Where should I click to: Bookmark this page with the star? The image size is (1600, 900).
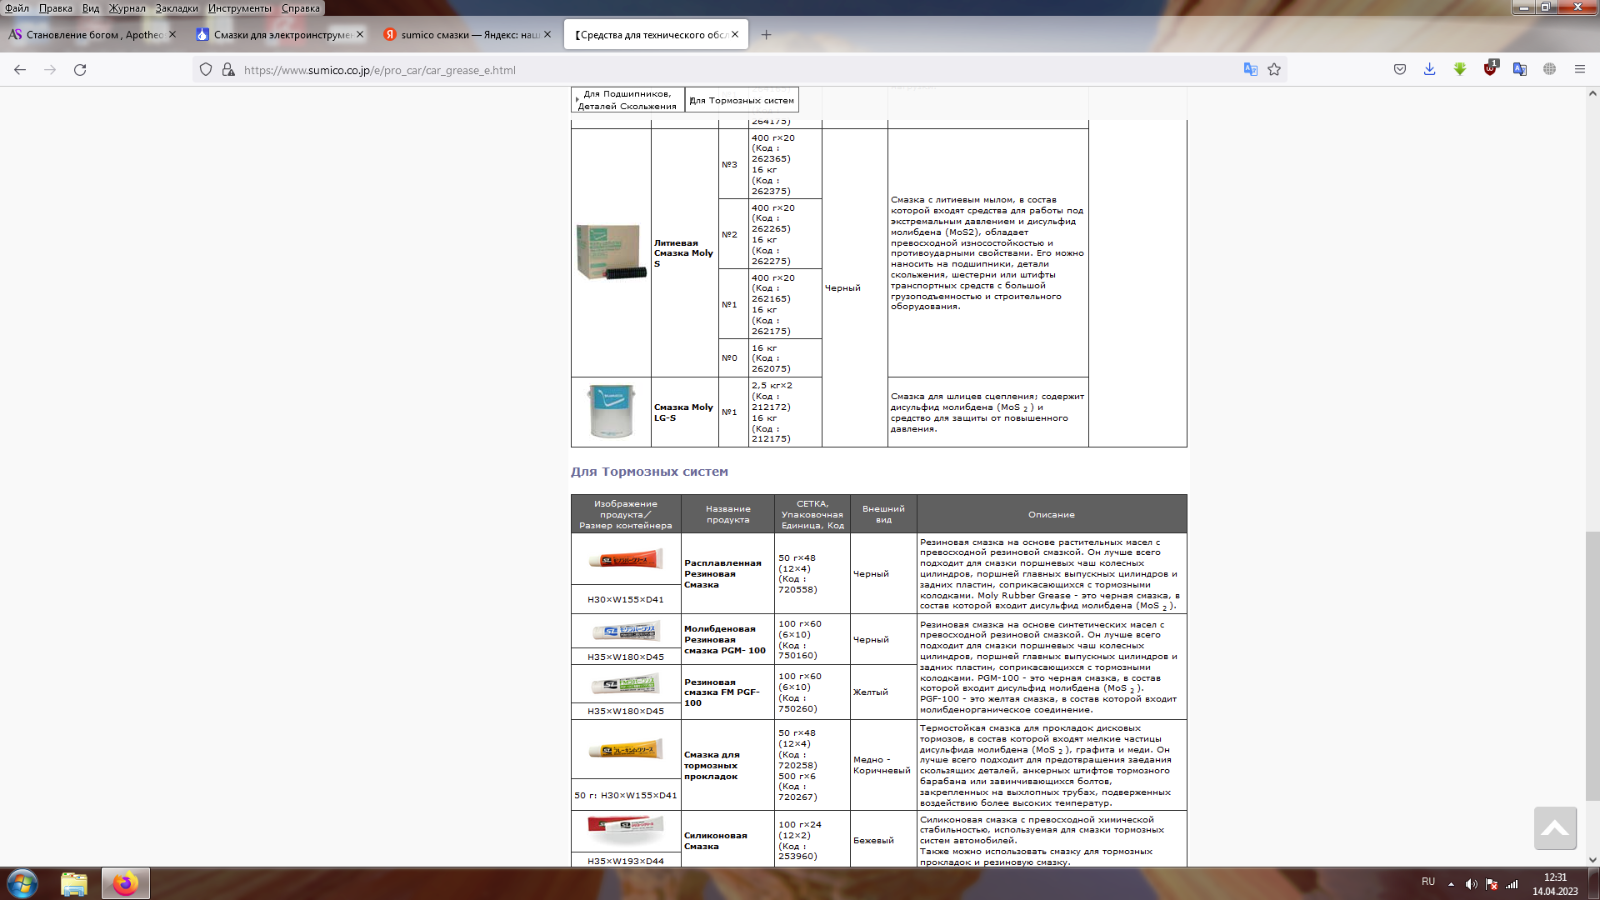(x=1274, y=70)
